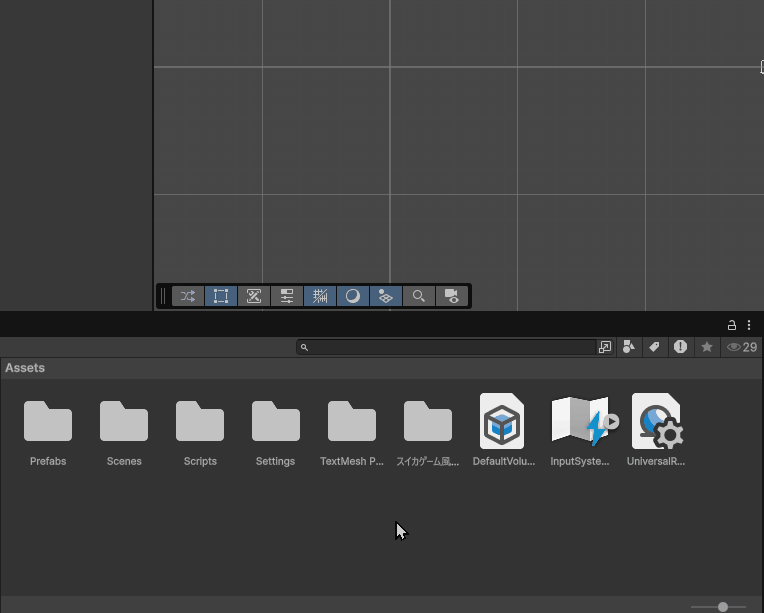The height and width of the screenshot is (613, 764).
Task: Toggle hidden packages visibility eye 29
Action: [742, 347]
